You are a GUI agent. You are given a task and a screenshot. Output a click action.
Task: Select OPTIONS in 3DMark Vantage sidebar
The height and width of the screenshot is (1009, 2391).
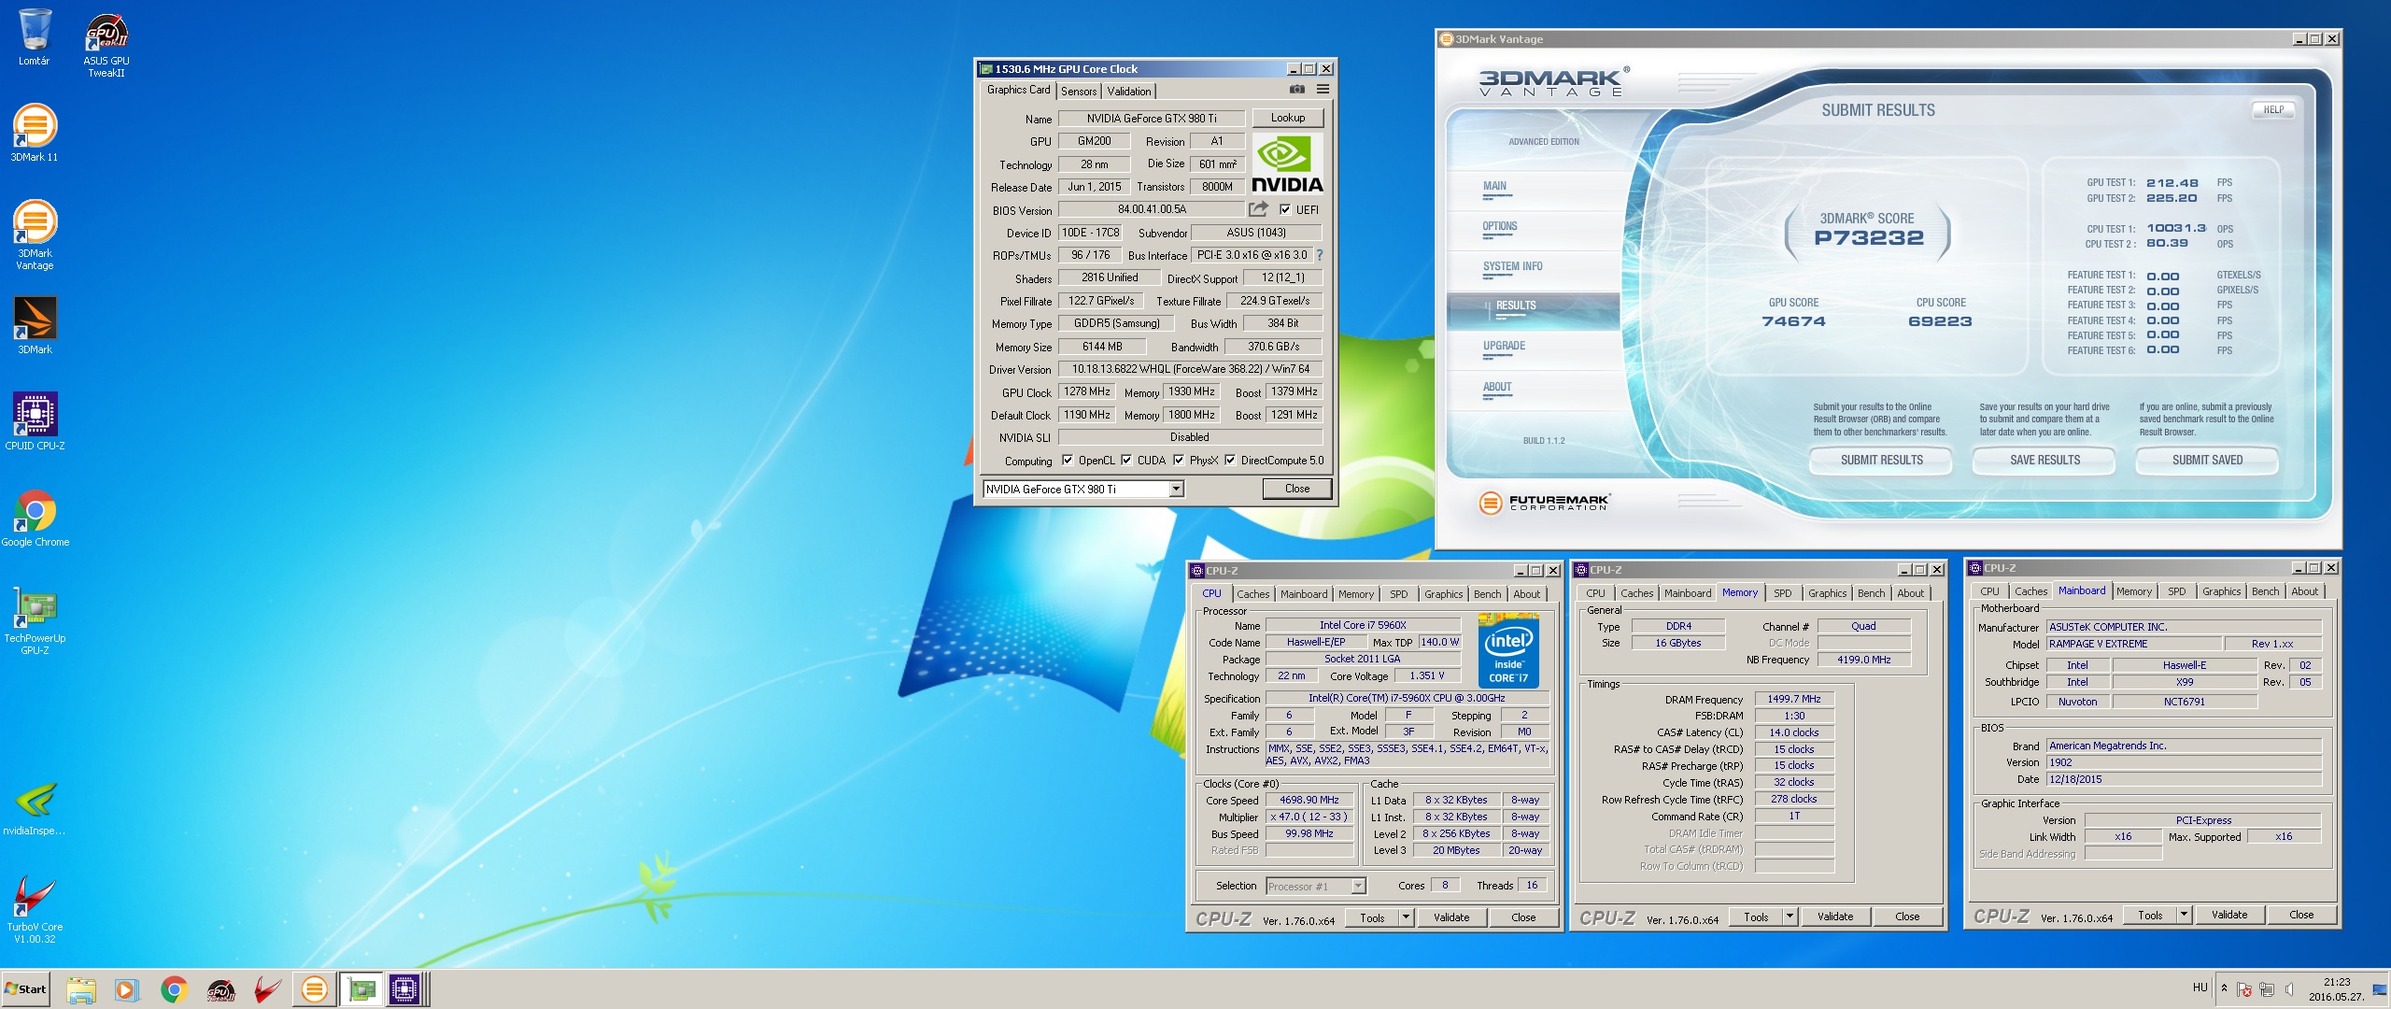[x=1499, y=227]
